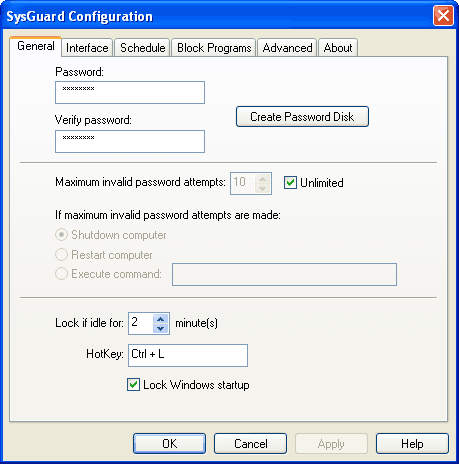The height and width of the screenshot is (464, 459).
Task: Close the SysGuard Configuration window
Action: pyautogui.click(x=443, y=15)
